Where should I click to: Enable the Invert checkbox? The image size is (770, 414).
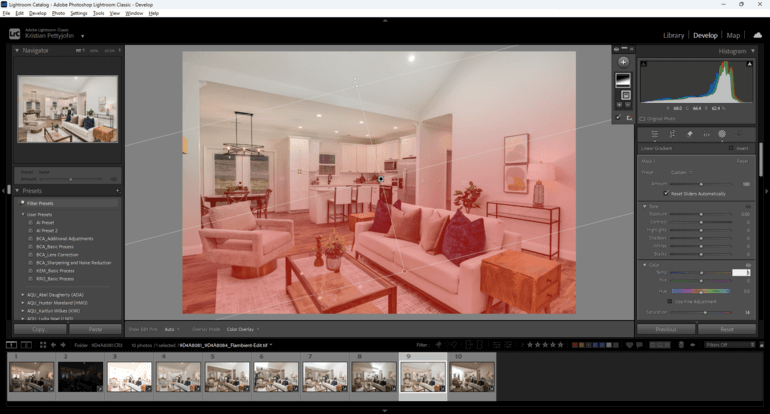coord(731,148)
